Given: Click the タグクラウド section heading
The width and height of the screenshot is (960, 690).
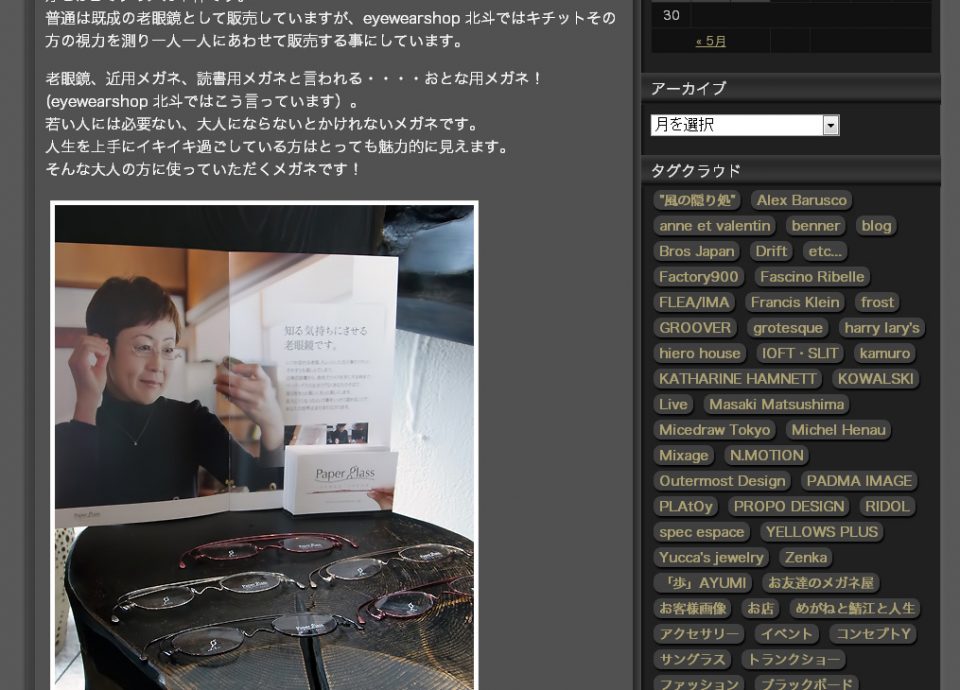Looking at the screenshot, I should (x=696, y=171).
